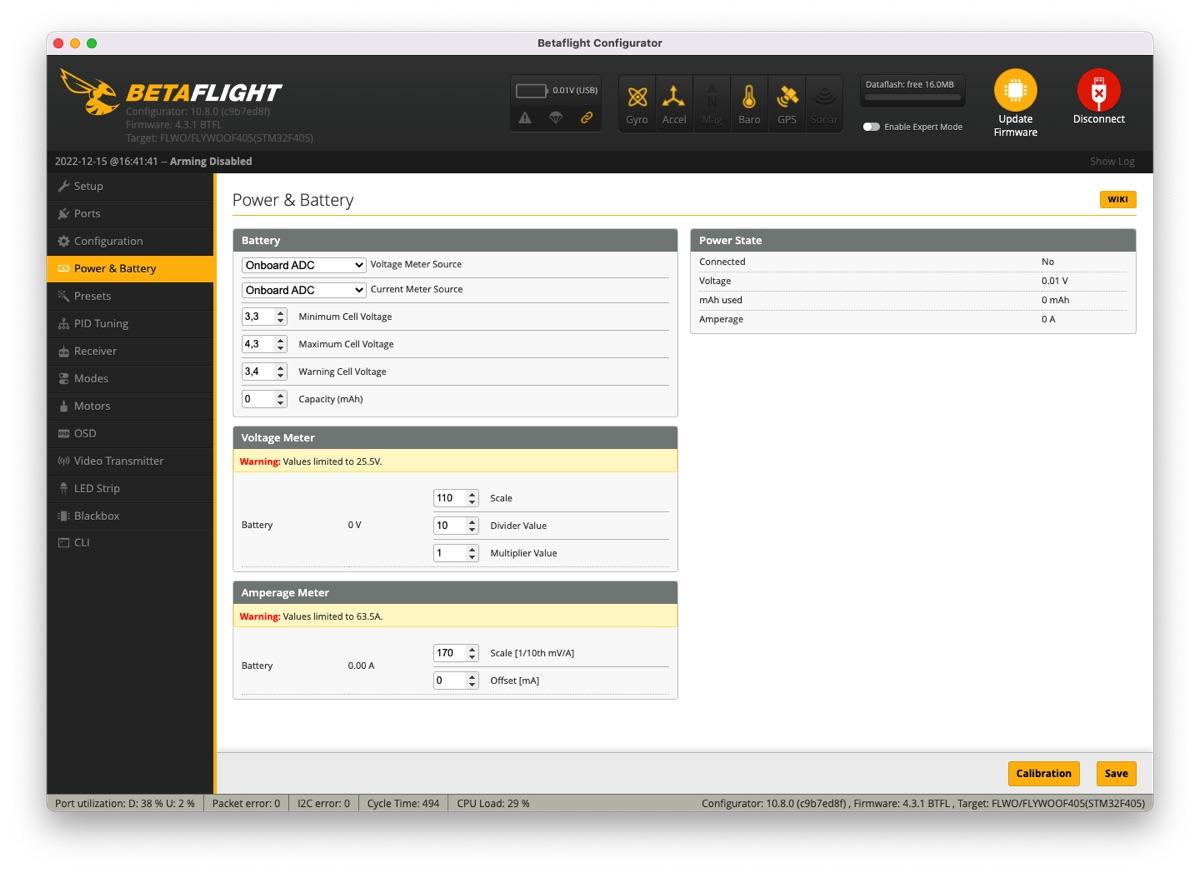Click "Port utilization: D: 38 % U: 2 %"

click(x=125, y=803)
